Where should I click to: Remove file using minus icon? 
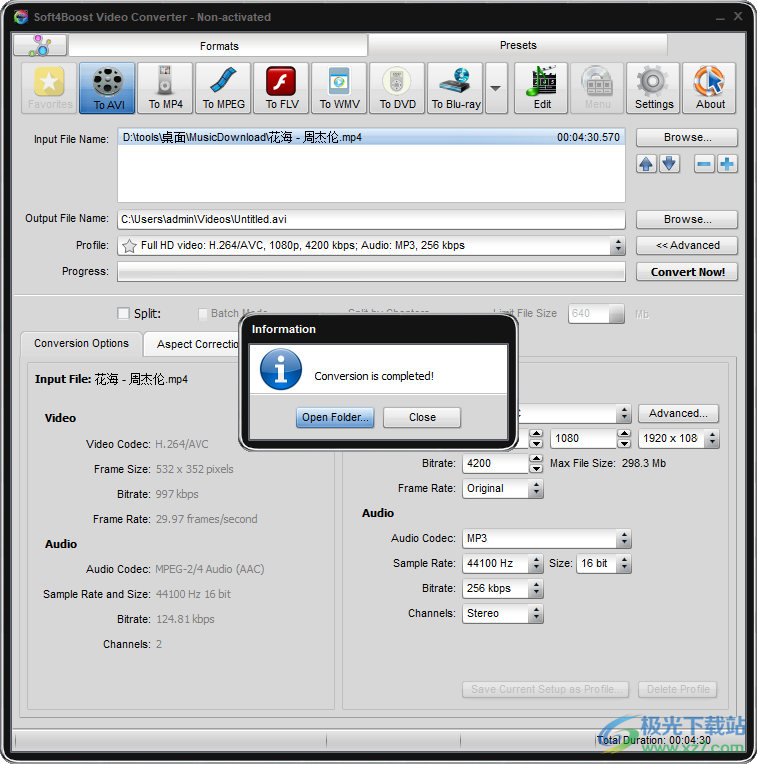[704, 164]
